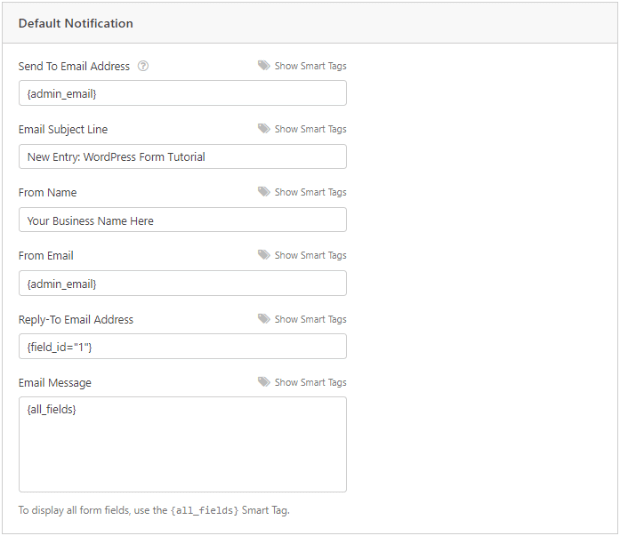The width and height of the screenshot is (620, 536).
Task: Click the Email Subject Line label
Action: coord(63,129)
